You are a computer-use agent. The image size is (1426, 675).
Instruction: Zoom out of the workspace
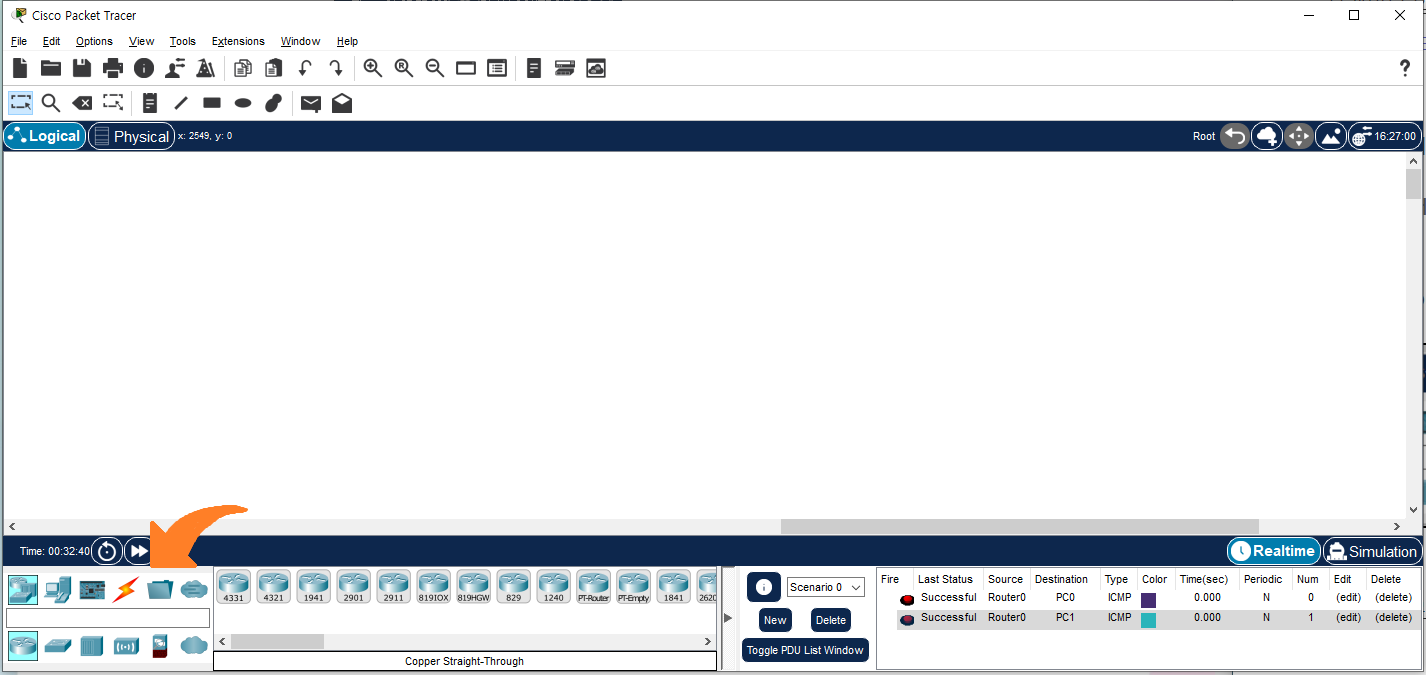(x=434, y=68)
